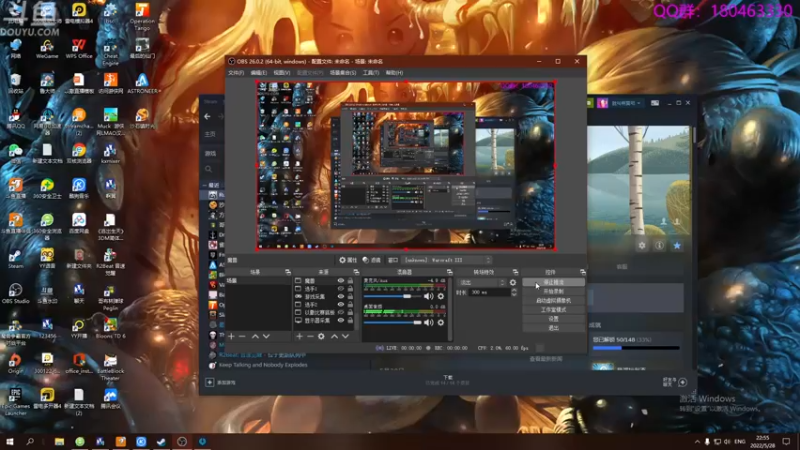Open the Properties (属性) button above the sources
The height and width of the screenshot is (450, 800).
tap(348, 260)
